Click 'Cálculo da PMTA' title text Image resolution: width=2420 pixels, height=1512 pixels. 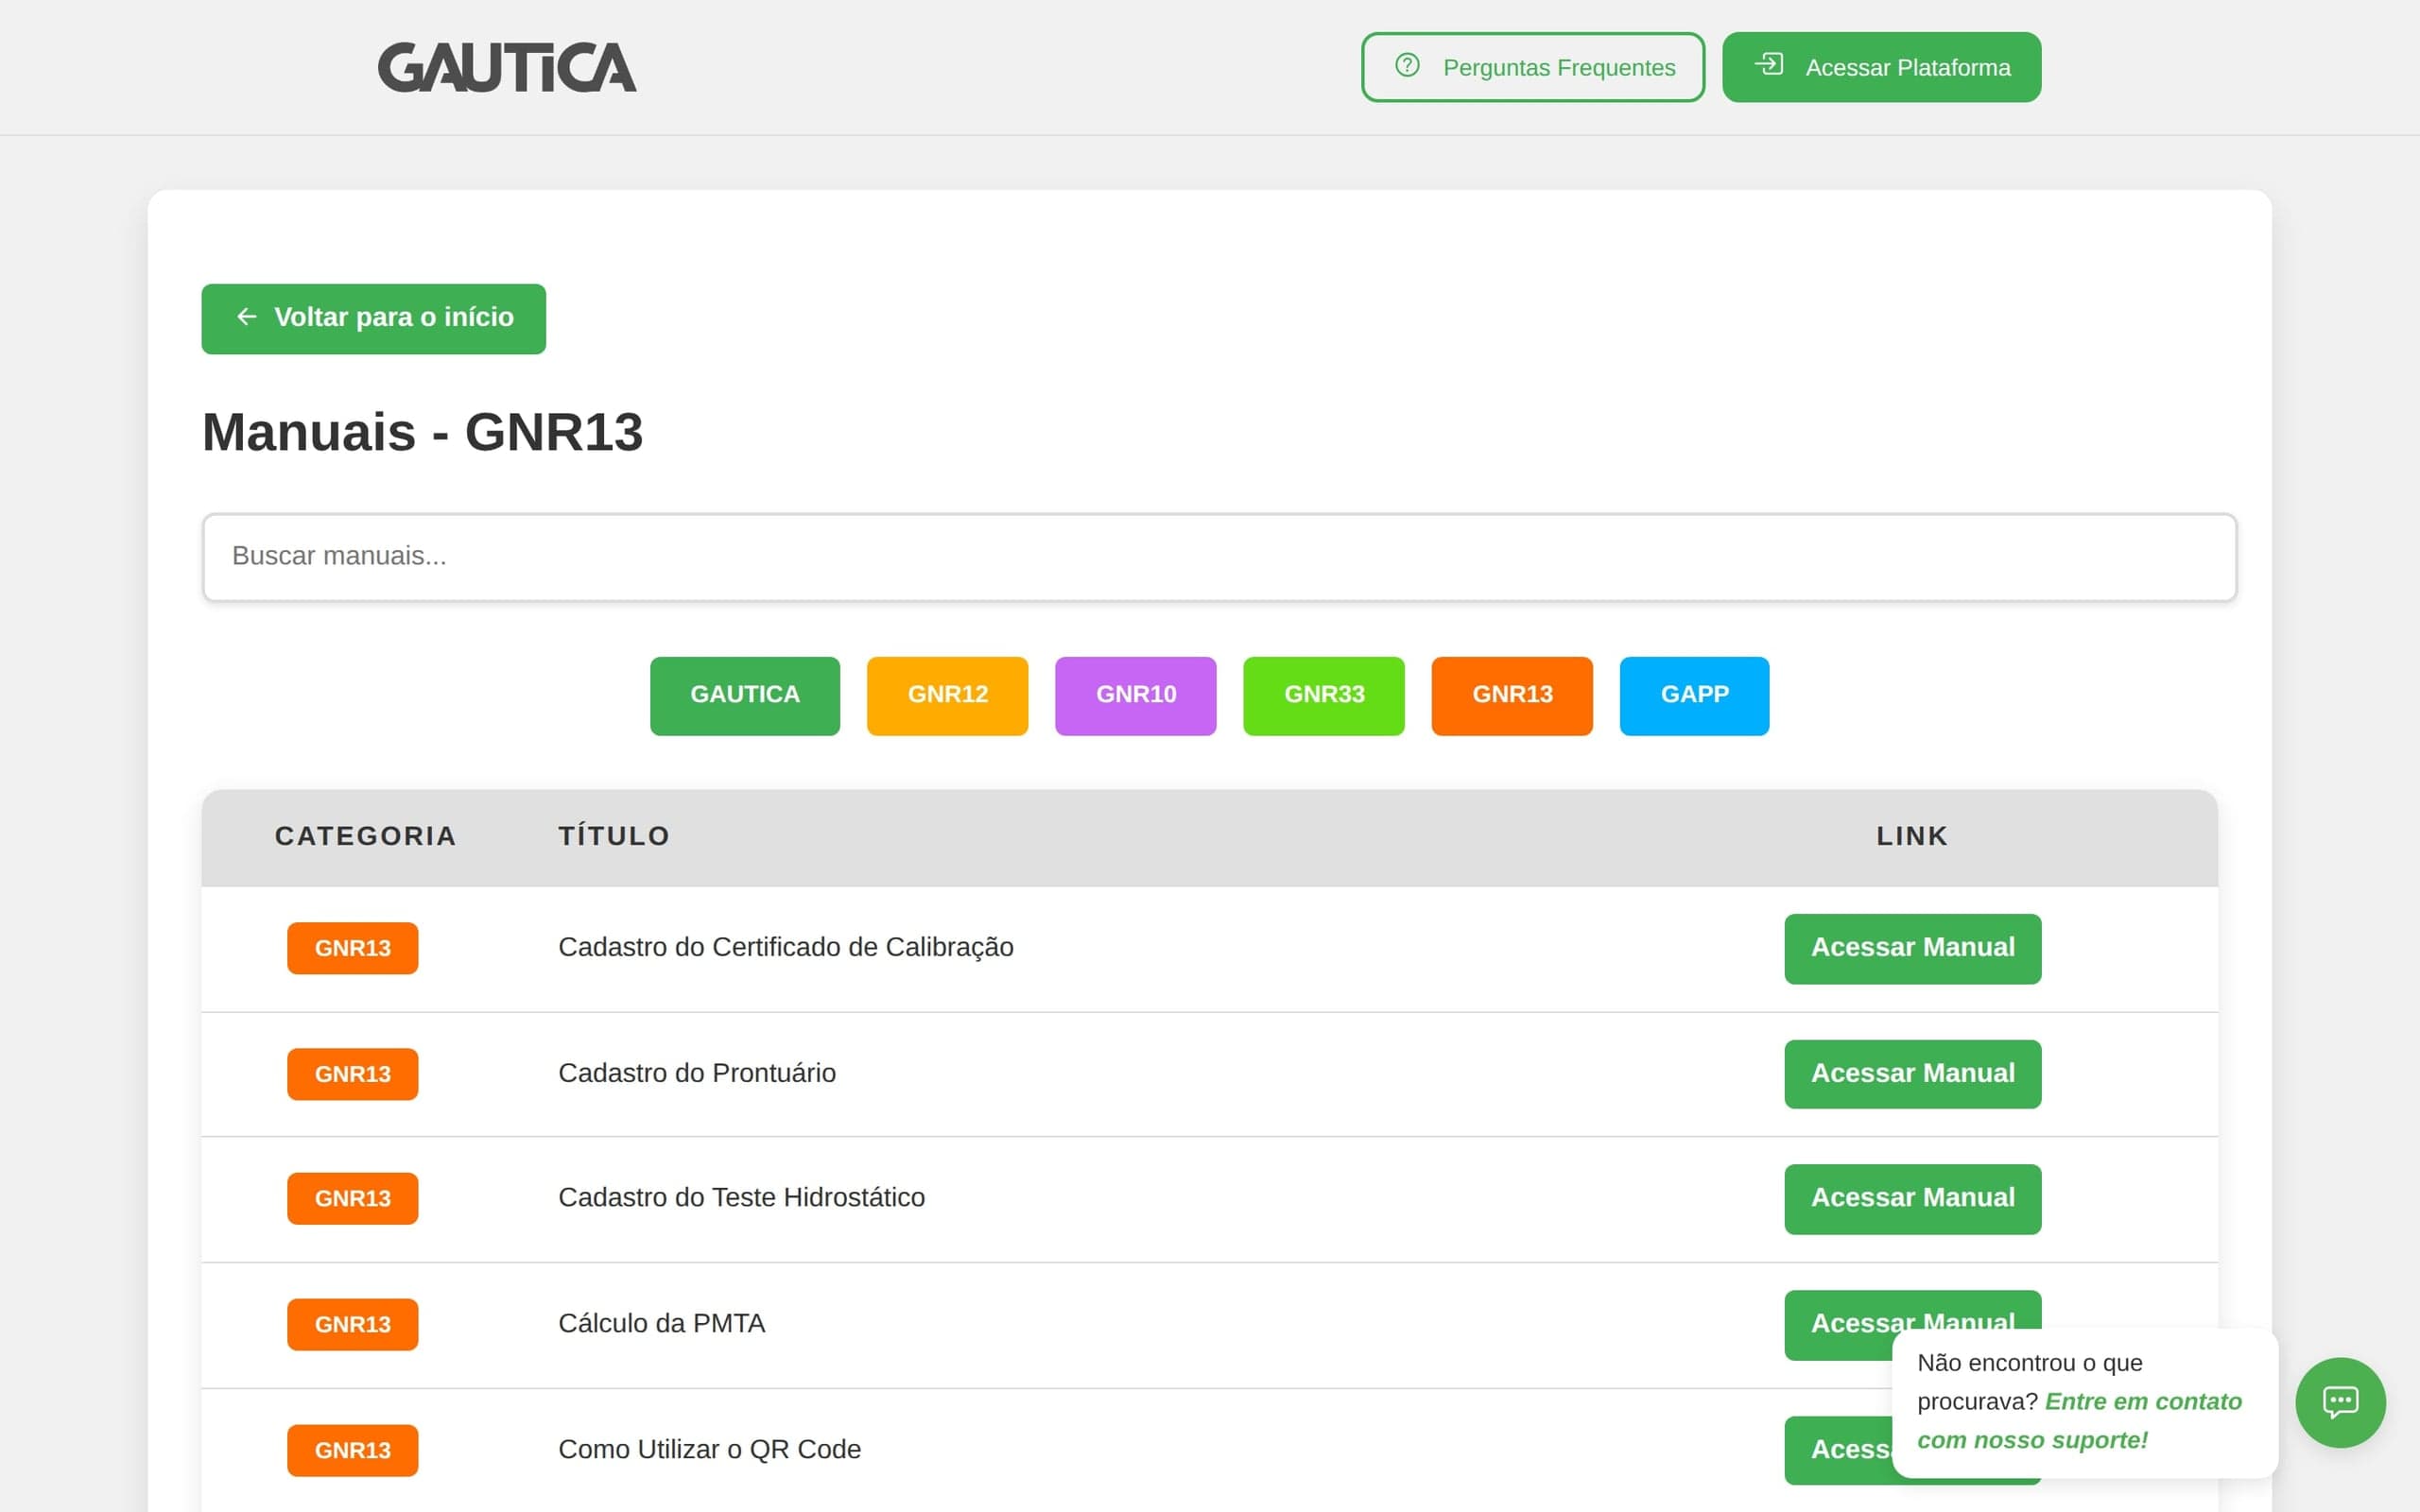coord(661,1323)
